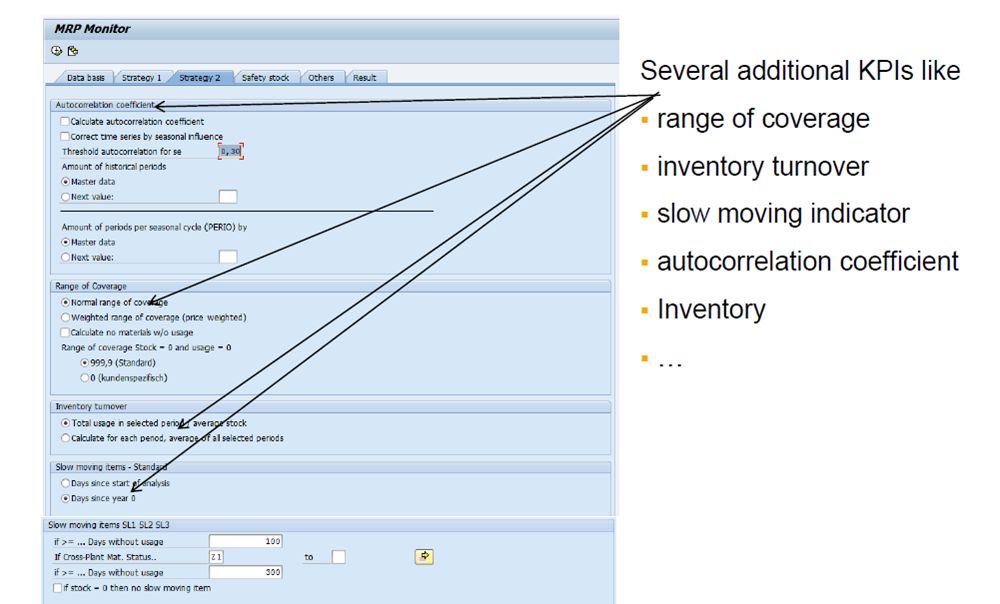Click the multiple selection arrow beside Cross-Plant Mat. Status
1000x604 pixels.
coord(423,556)
